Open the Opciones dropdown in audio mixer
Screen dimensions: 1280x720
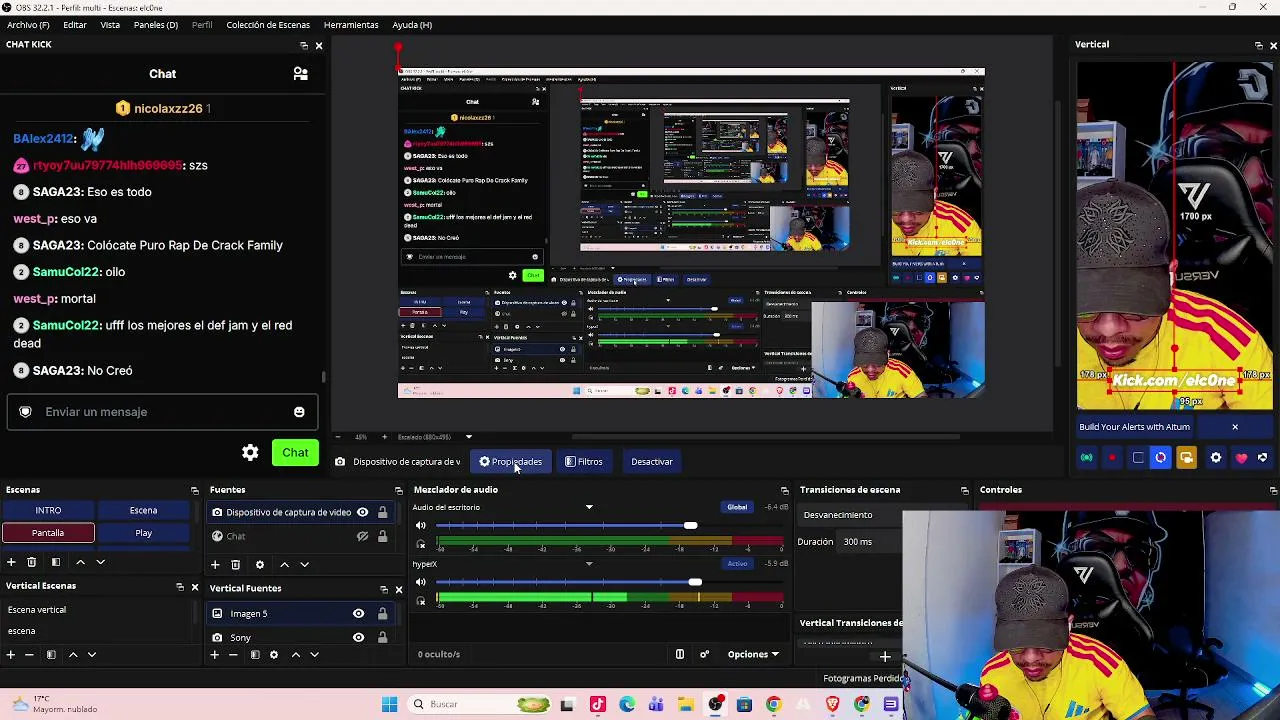click(753, 654)
